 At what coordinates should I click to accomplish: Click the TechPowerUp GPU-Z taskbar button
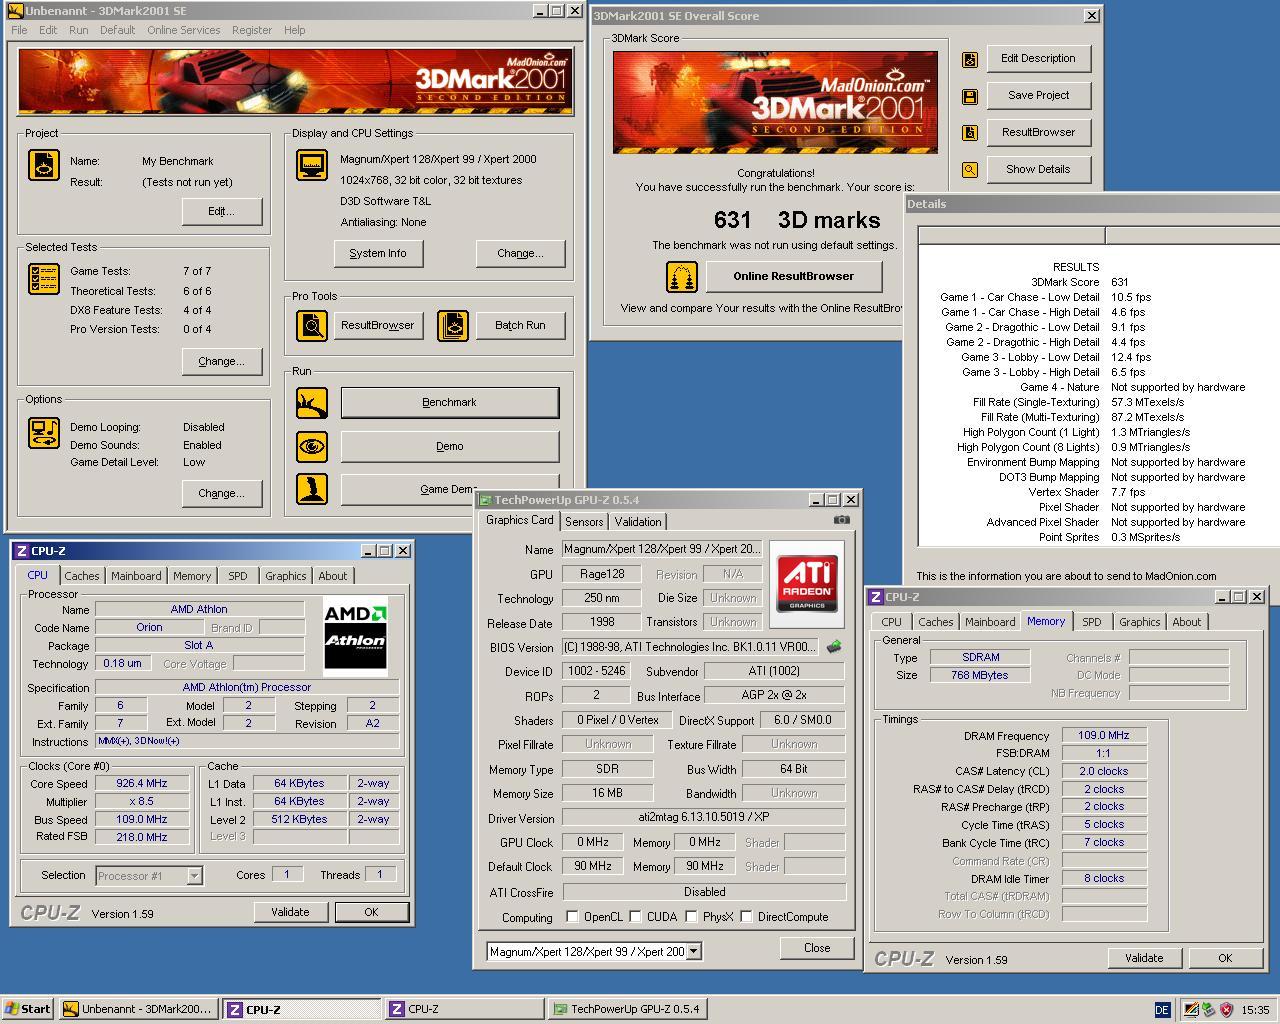pos(628,1010)
